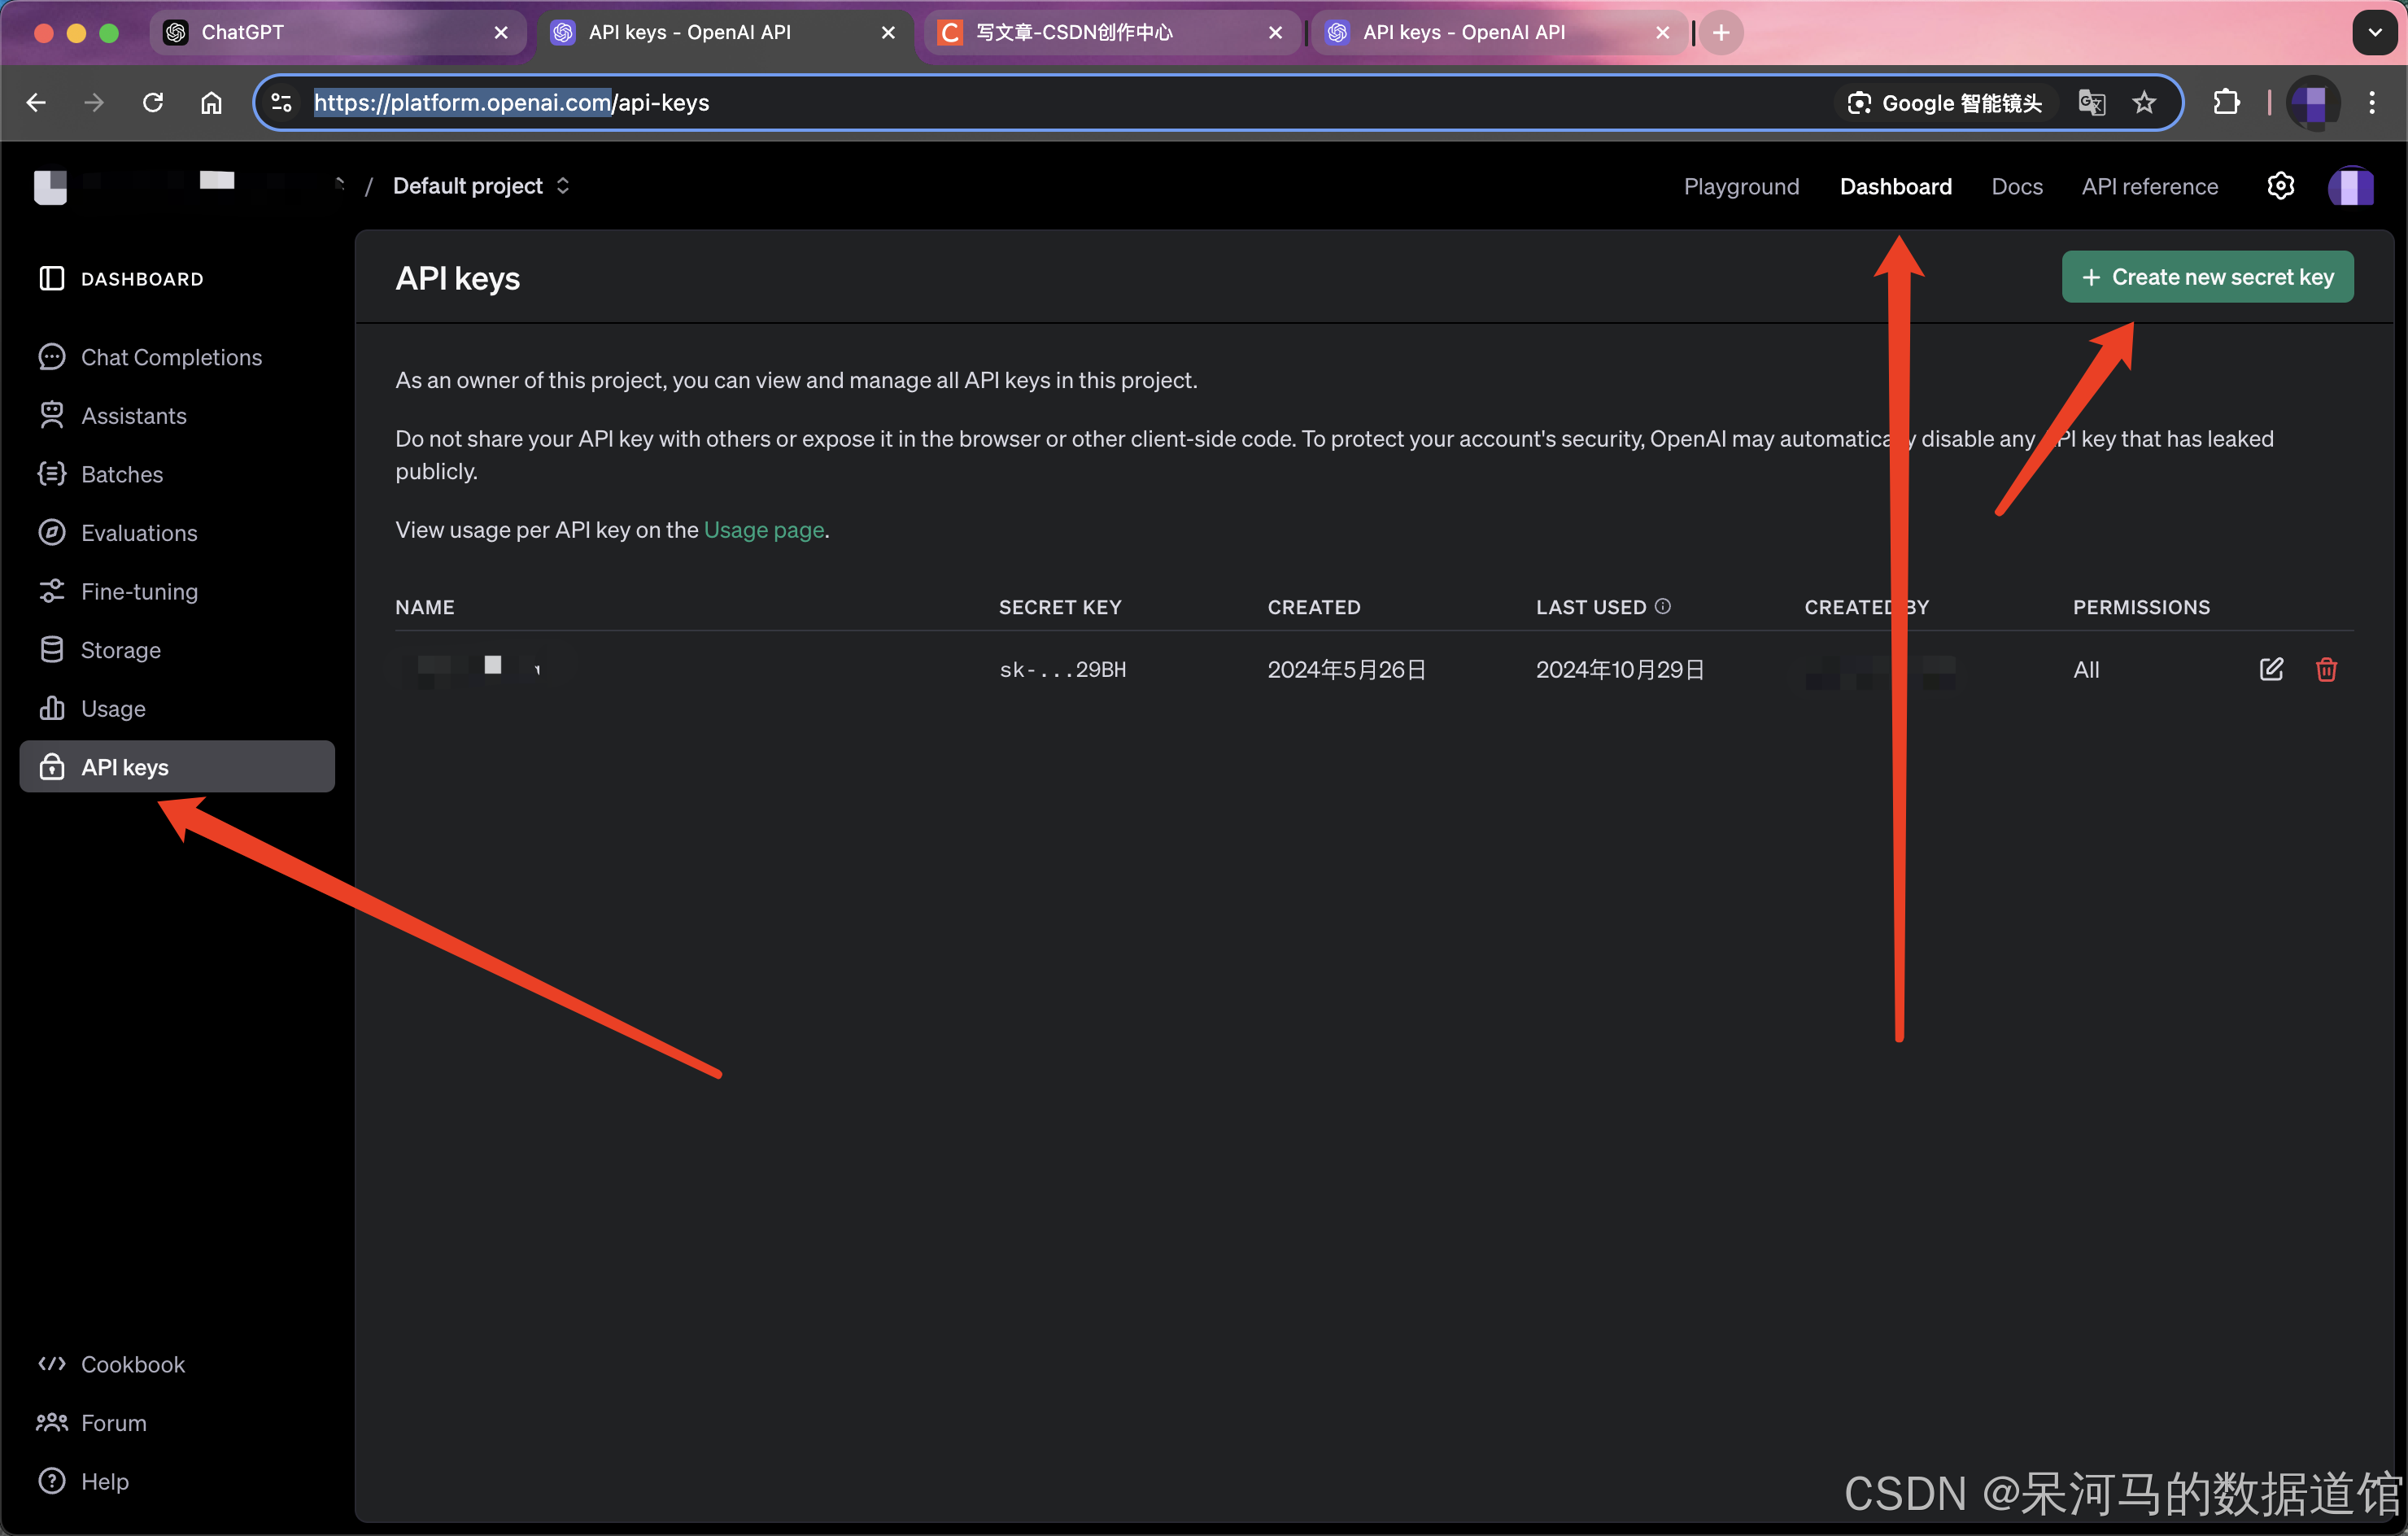Screen dimensions: 2408x1536
Task: Open the Usage page link
Action: tap(764, 530)
